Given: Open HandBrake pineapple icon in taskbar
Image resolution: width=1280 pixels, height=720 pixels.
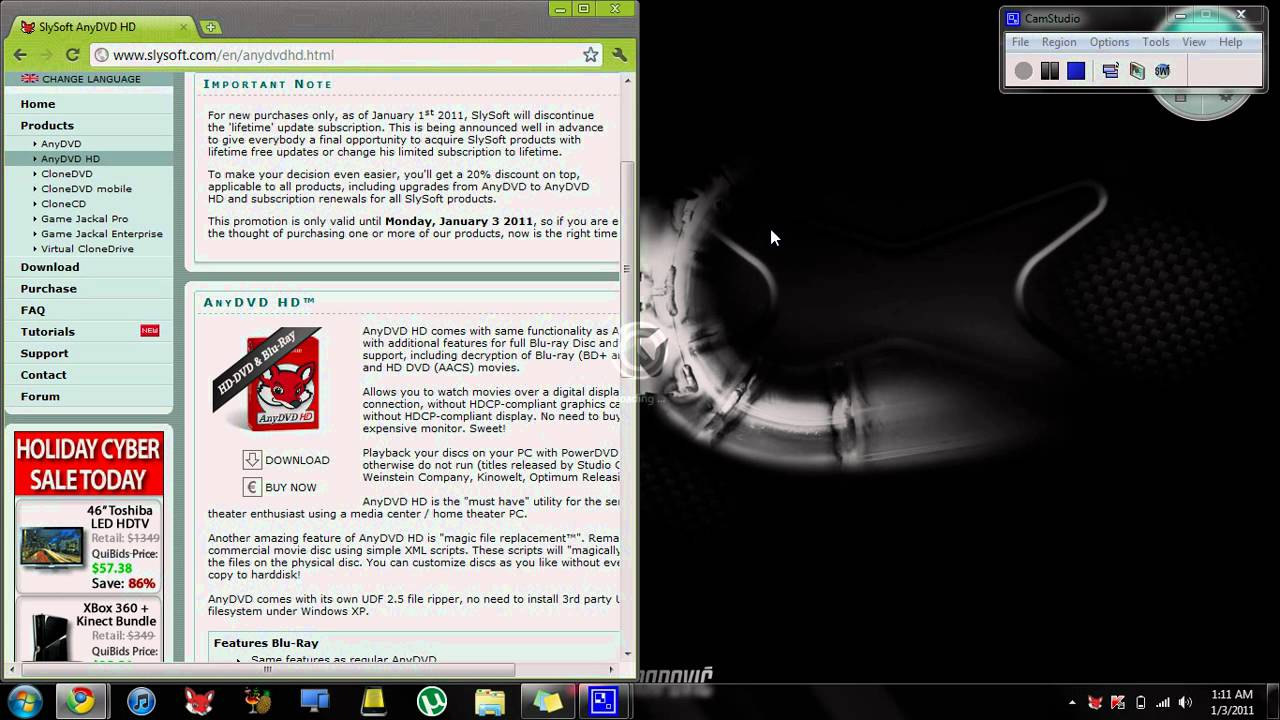Looking at the screenshot, I should (x=257, y=702).
